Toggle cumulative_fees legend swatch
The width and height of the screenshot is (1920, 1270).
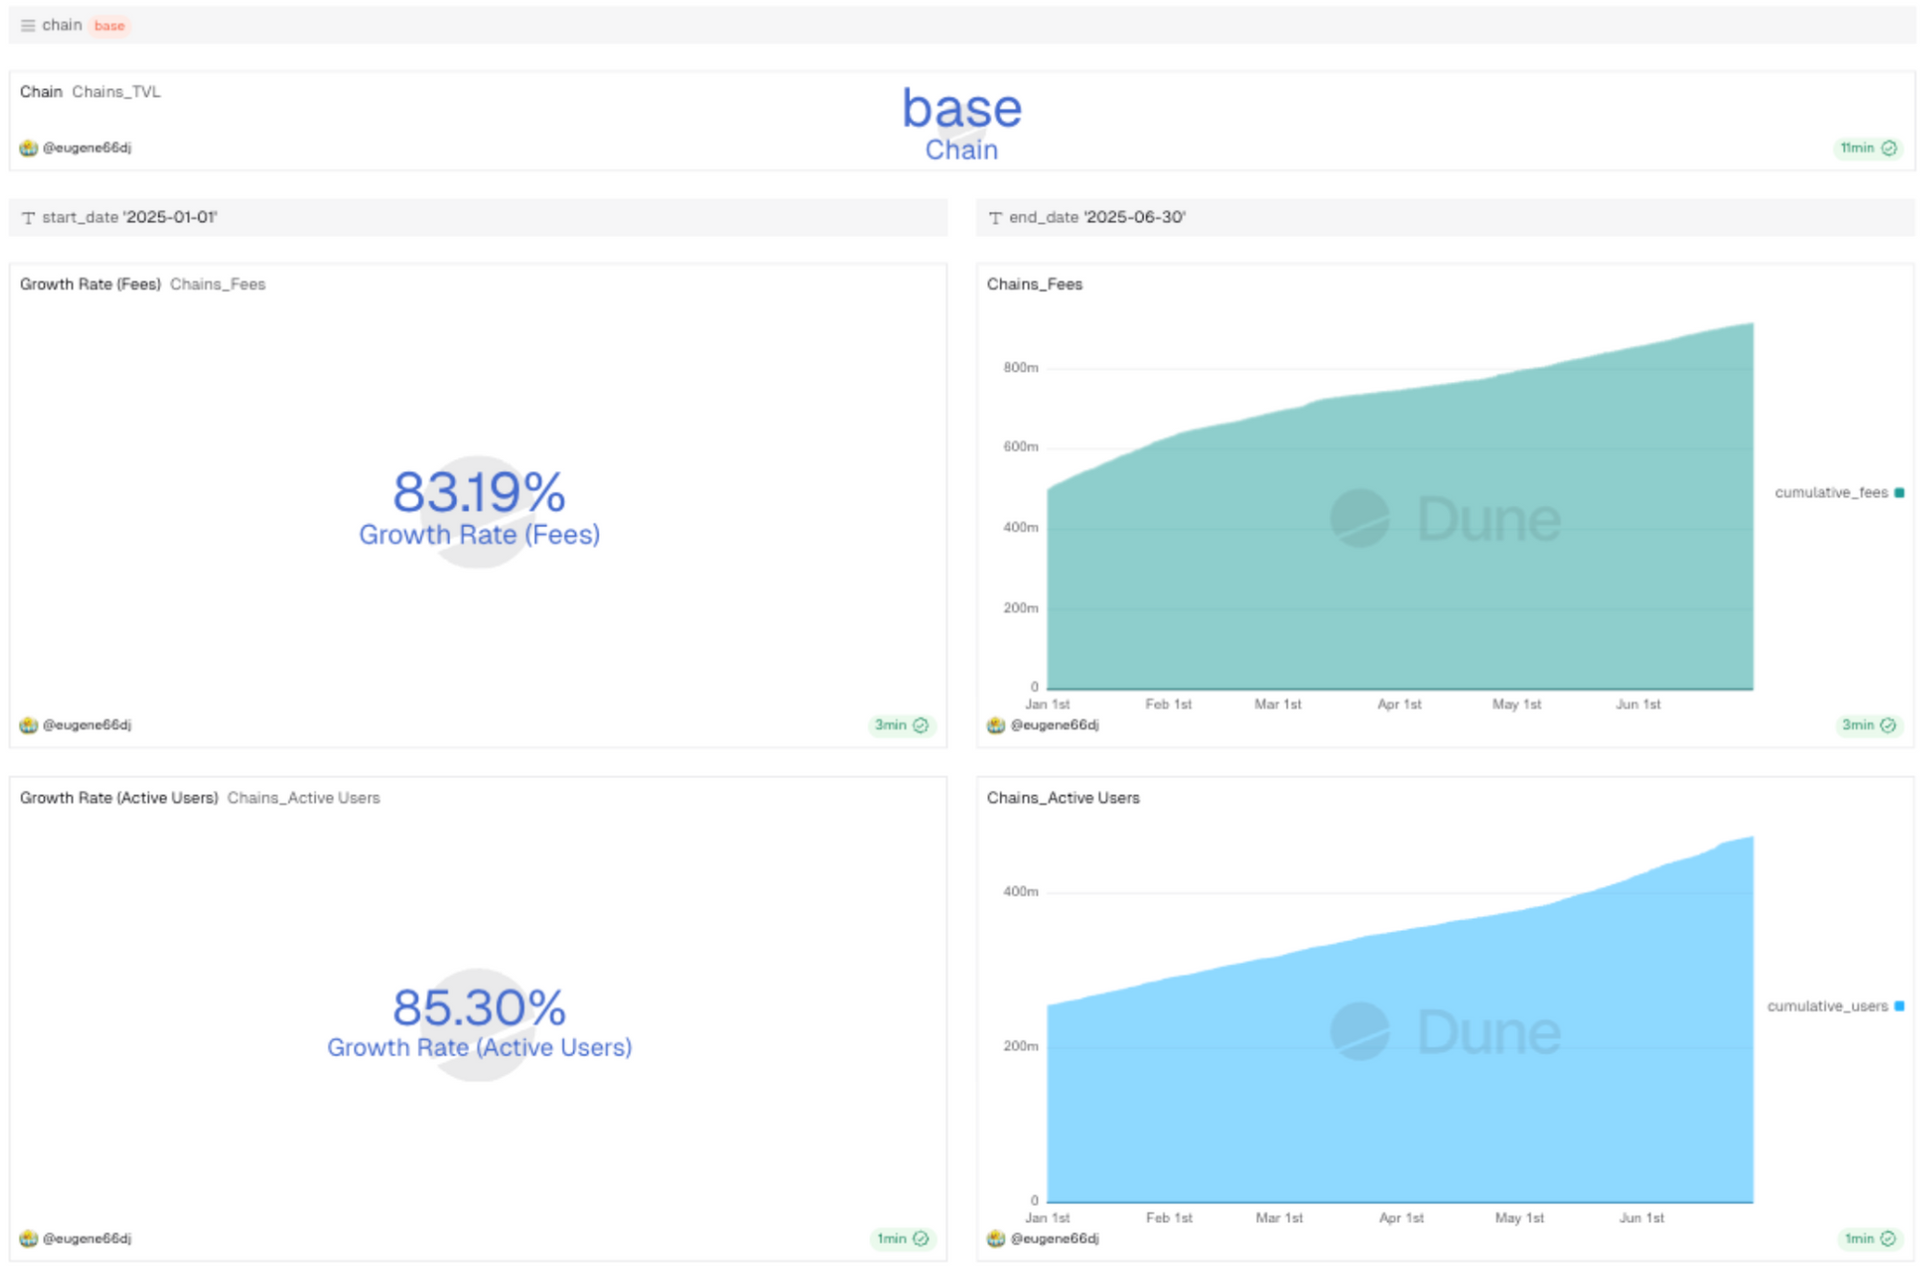(x=1899, y=493)
